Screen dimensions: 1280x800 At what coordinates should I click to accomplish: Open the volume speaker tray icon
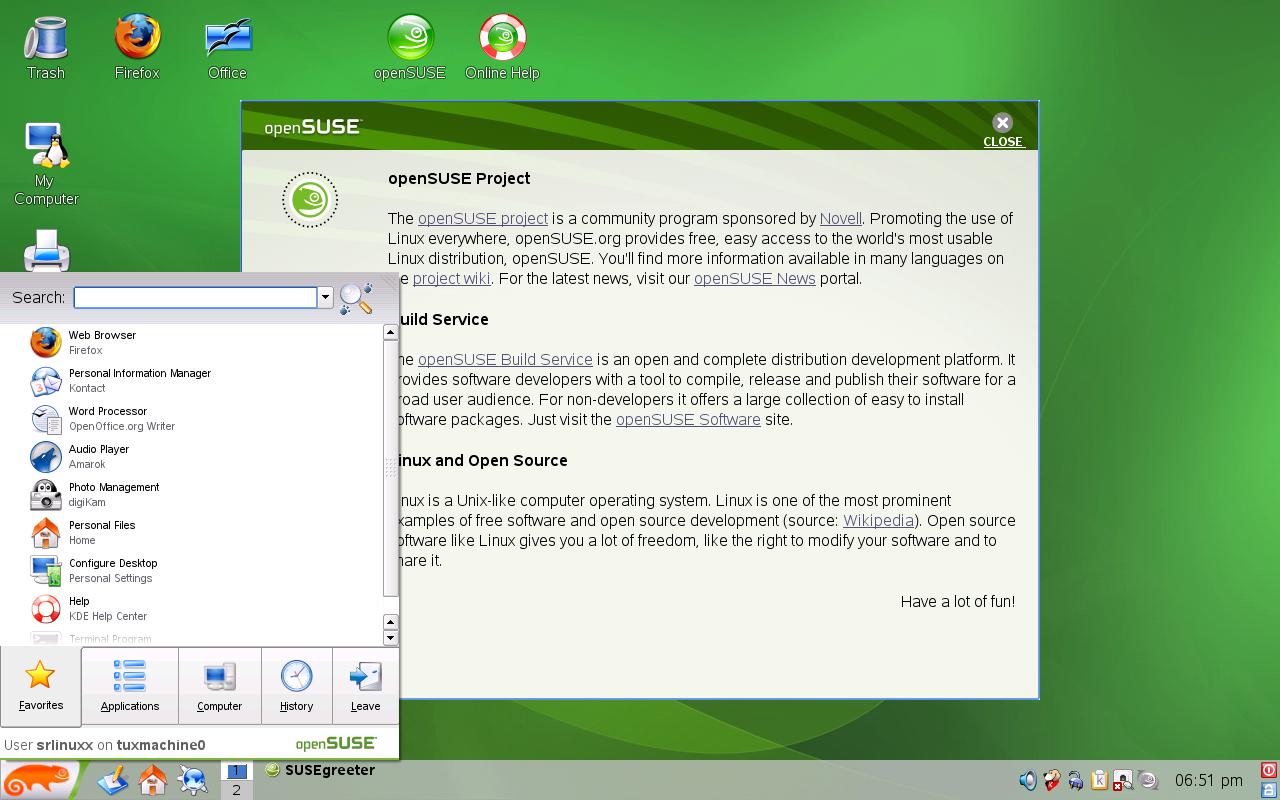tap(1027, 780)
